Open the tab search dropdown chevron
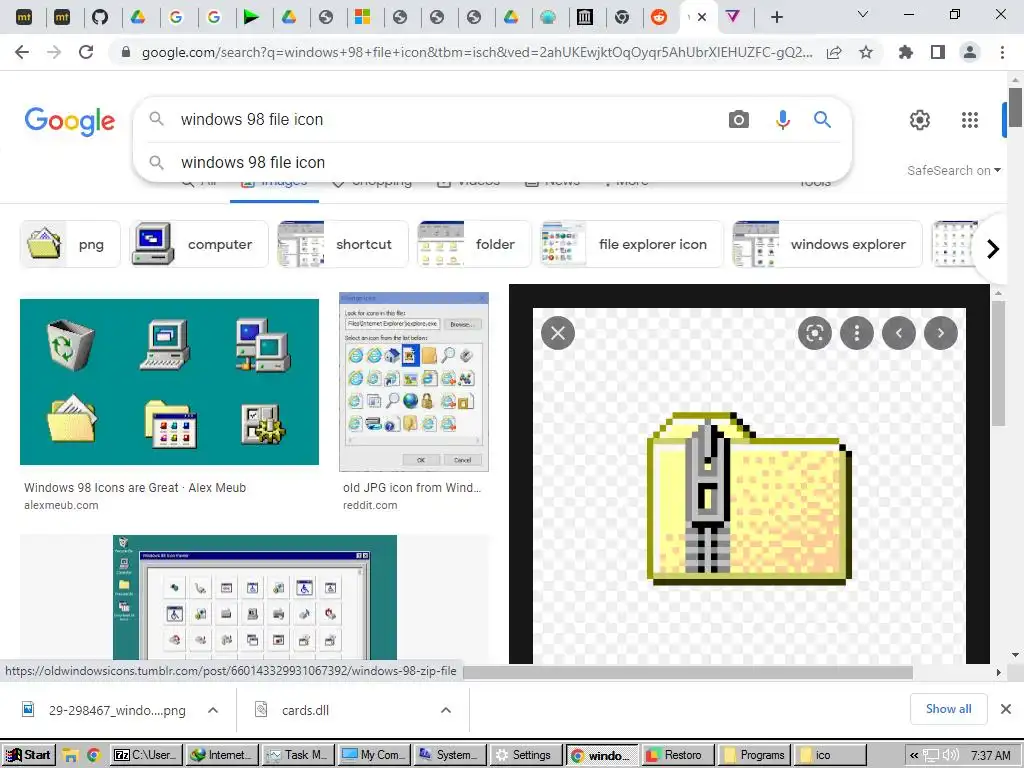 863,14
